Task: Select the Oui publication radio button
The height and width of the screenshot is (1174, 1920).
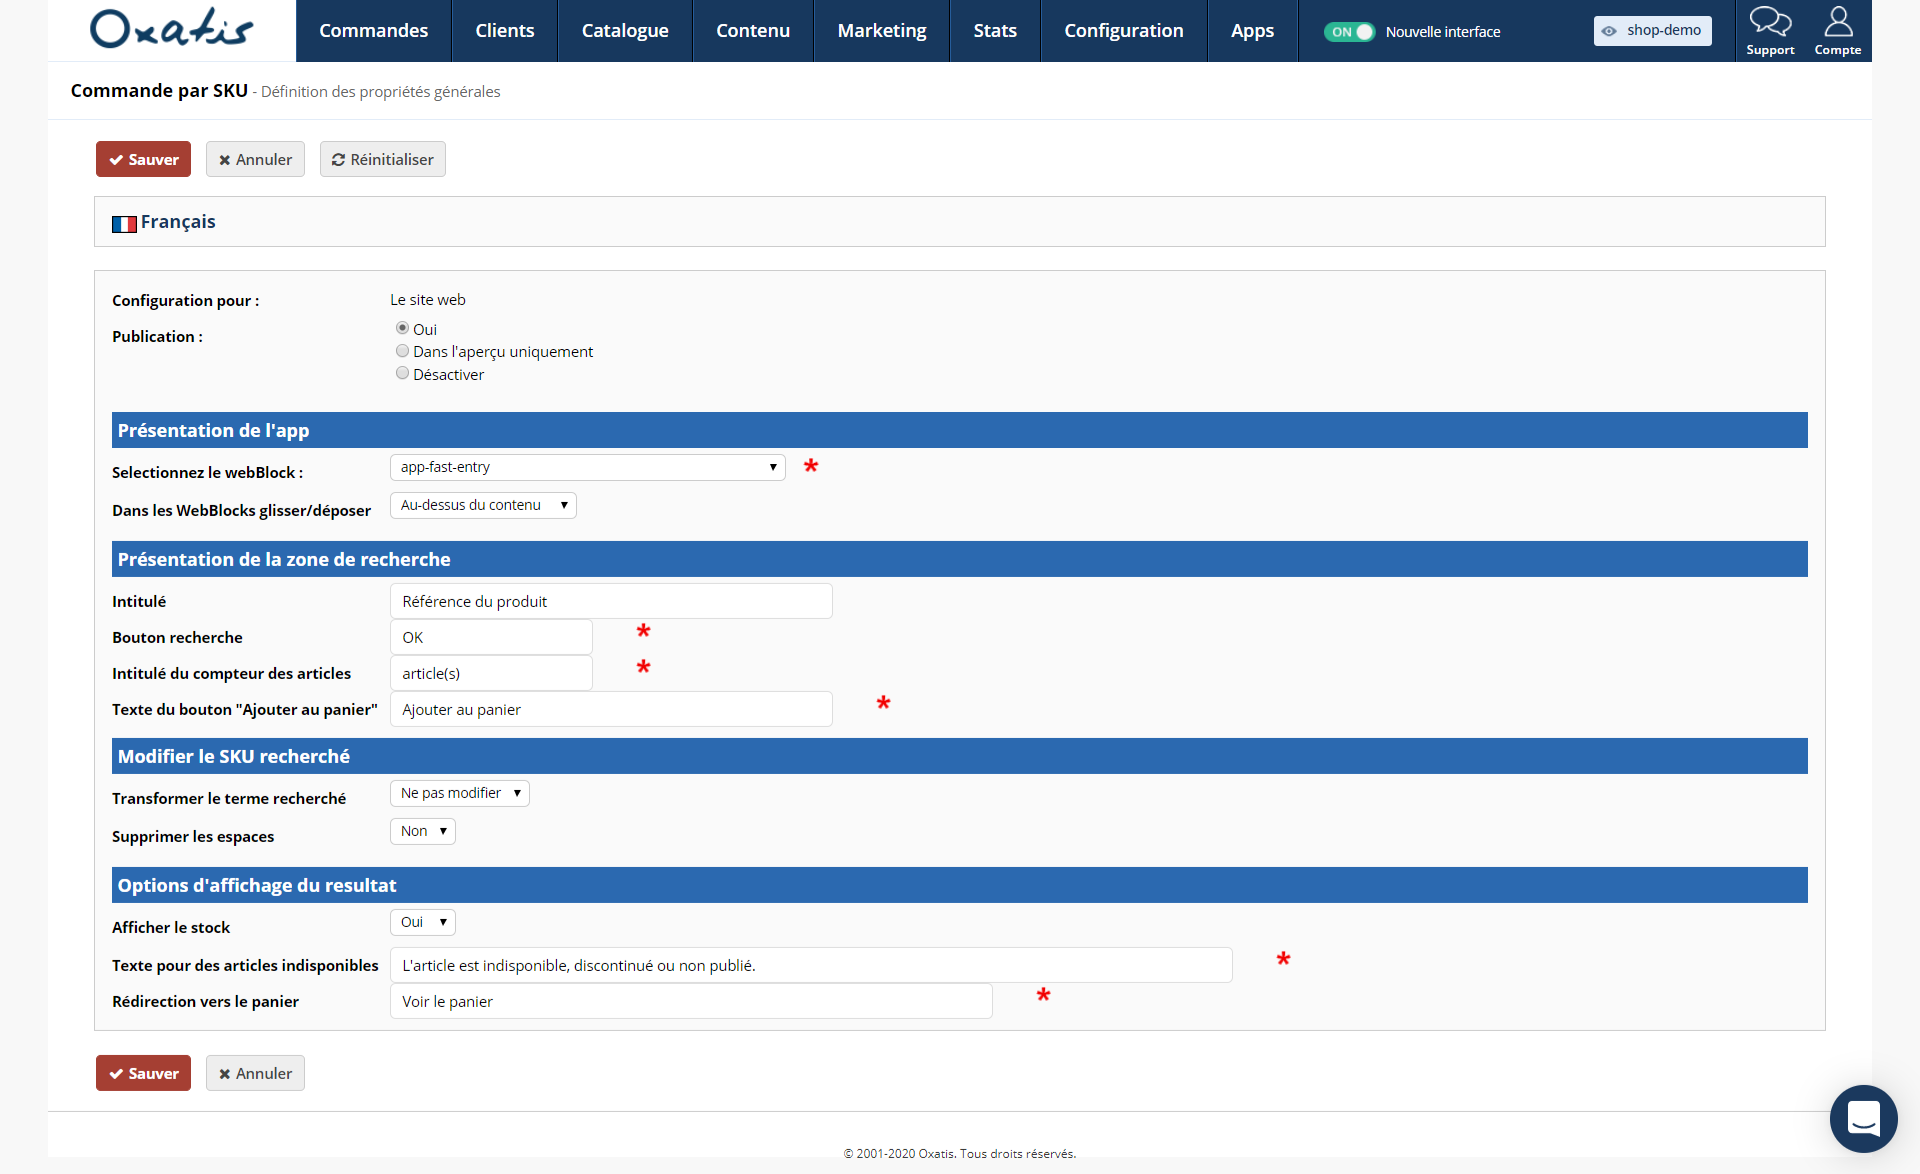Action: pos(402,328)
